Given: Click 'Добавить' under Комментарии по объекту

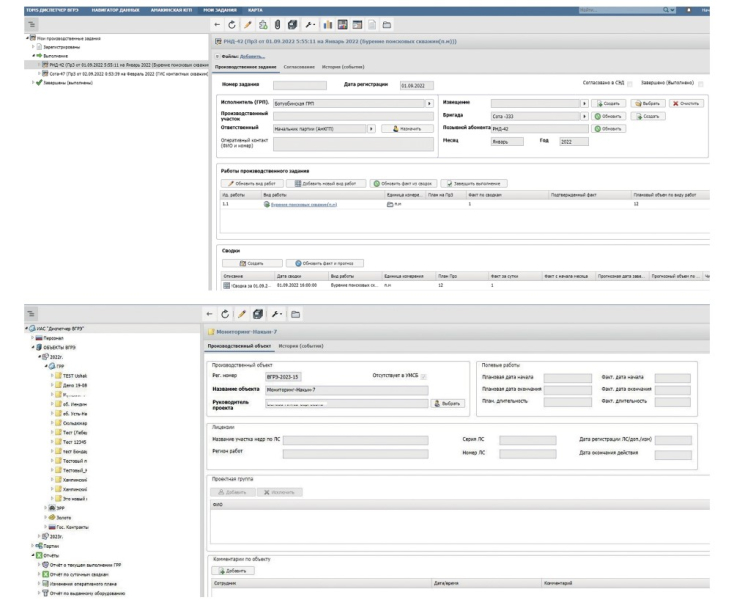Looking at the screenshot, I should pyautogui.click(x=233, y=571).
